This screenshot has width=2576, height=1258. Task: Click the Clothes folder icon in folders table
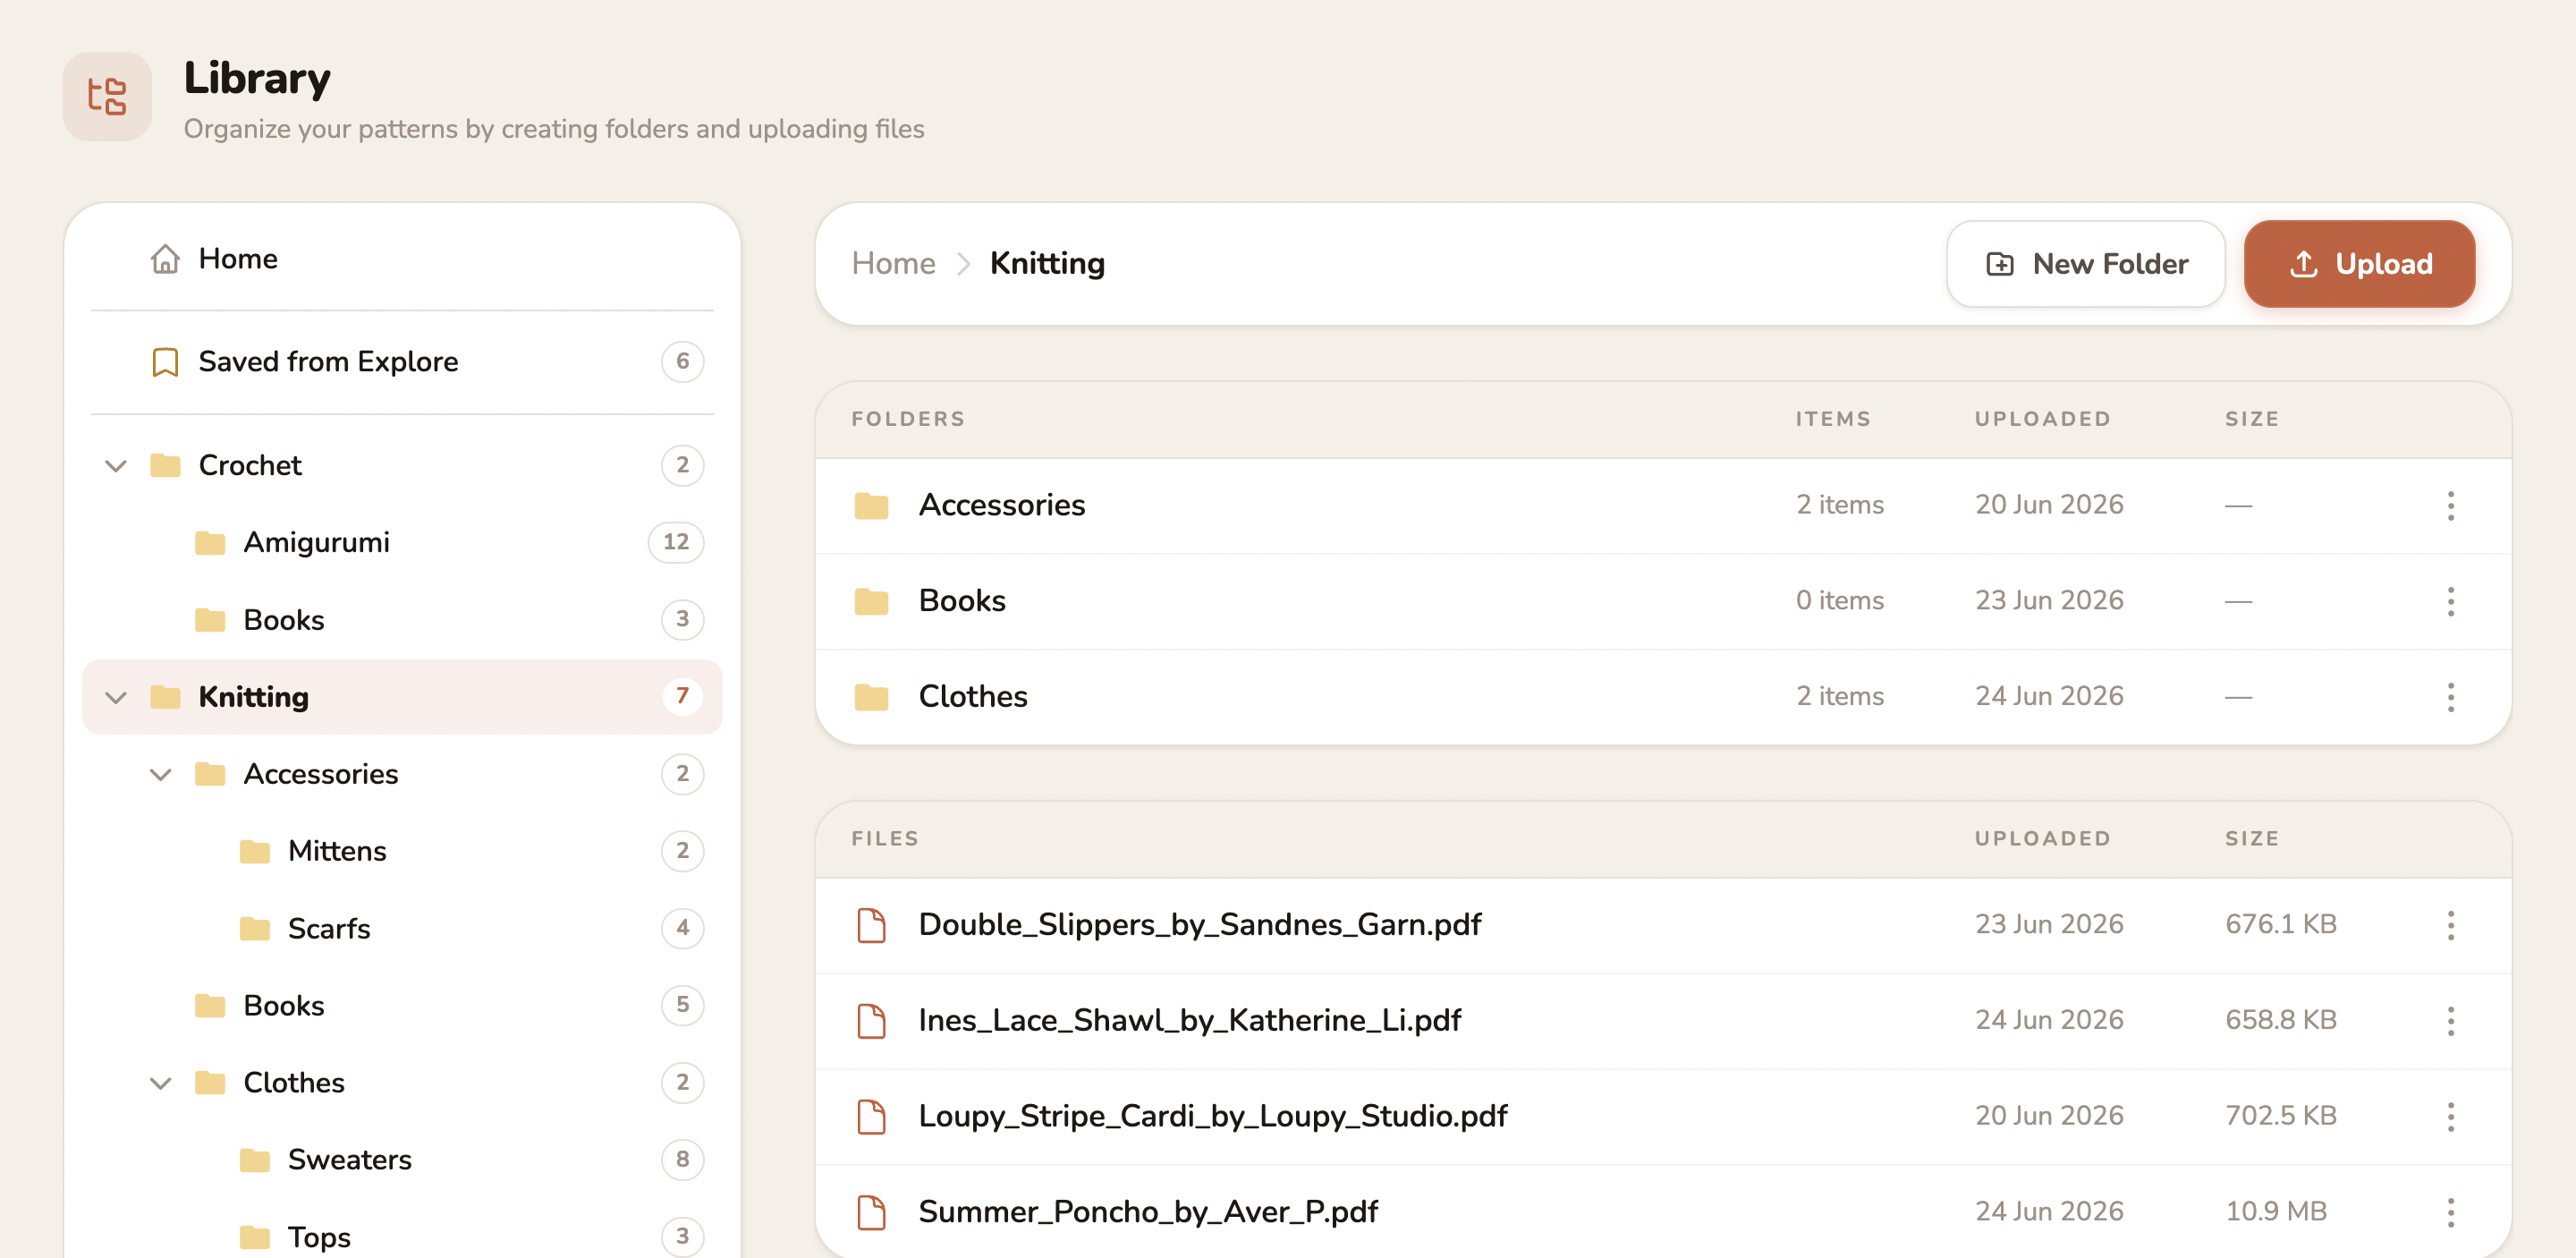871,697
